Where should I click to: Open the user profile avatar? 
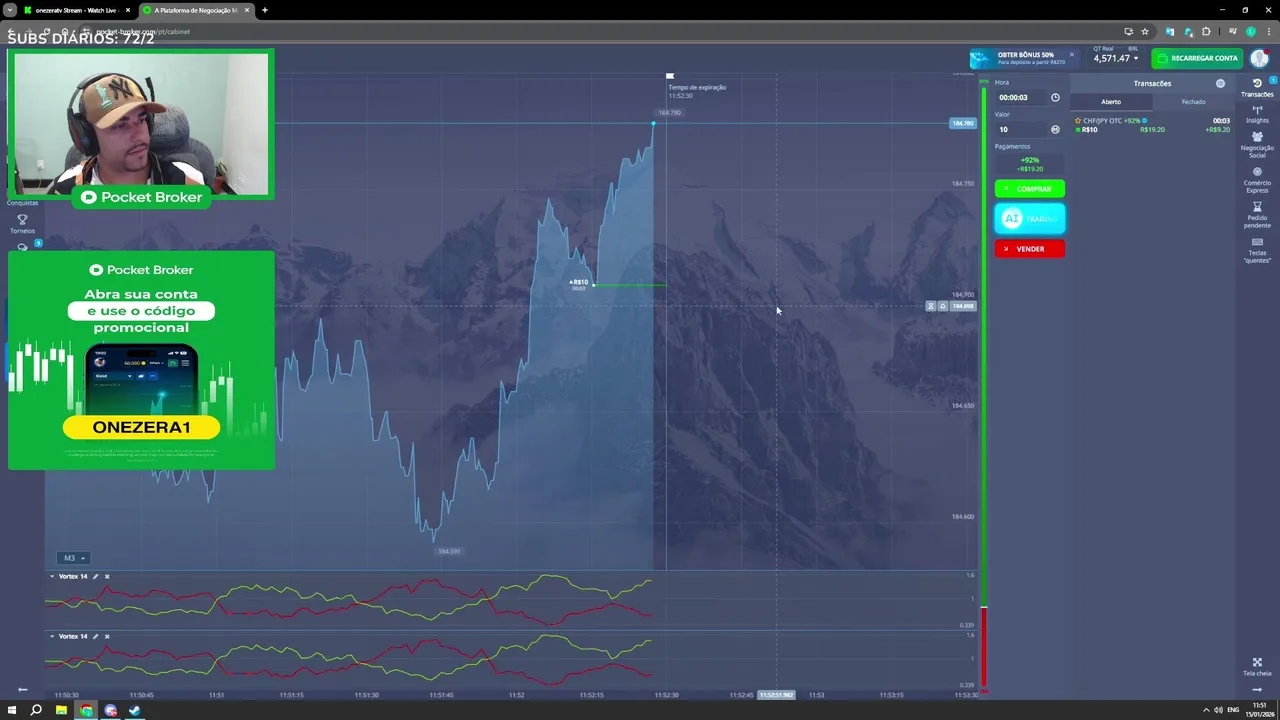[x=1259, y=58]
